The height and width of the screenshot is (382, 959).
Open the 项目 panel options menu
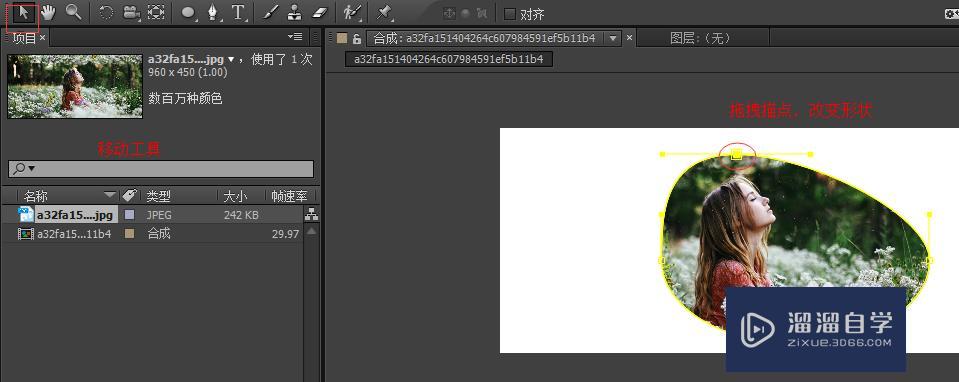[x=295, y=37]
